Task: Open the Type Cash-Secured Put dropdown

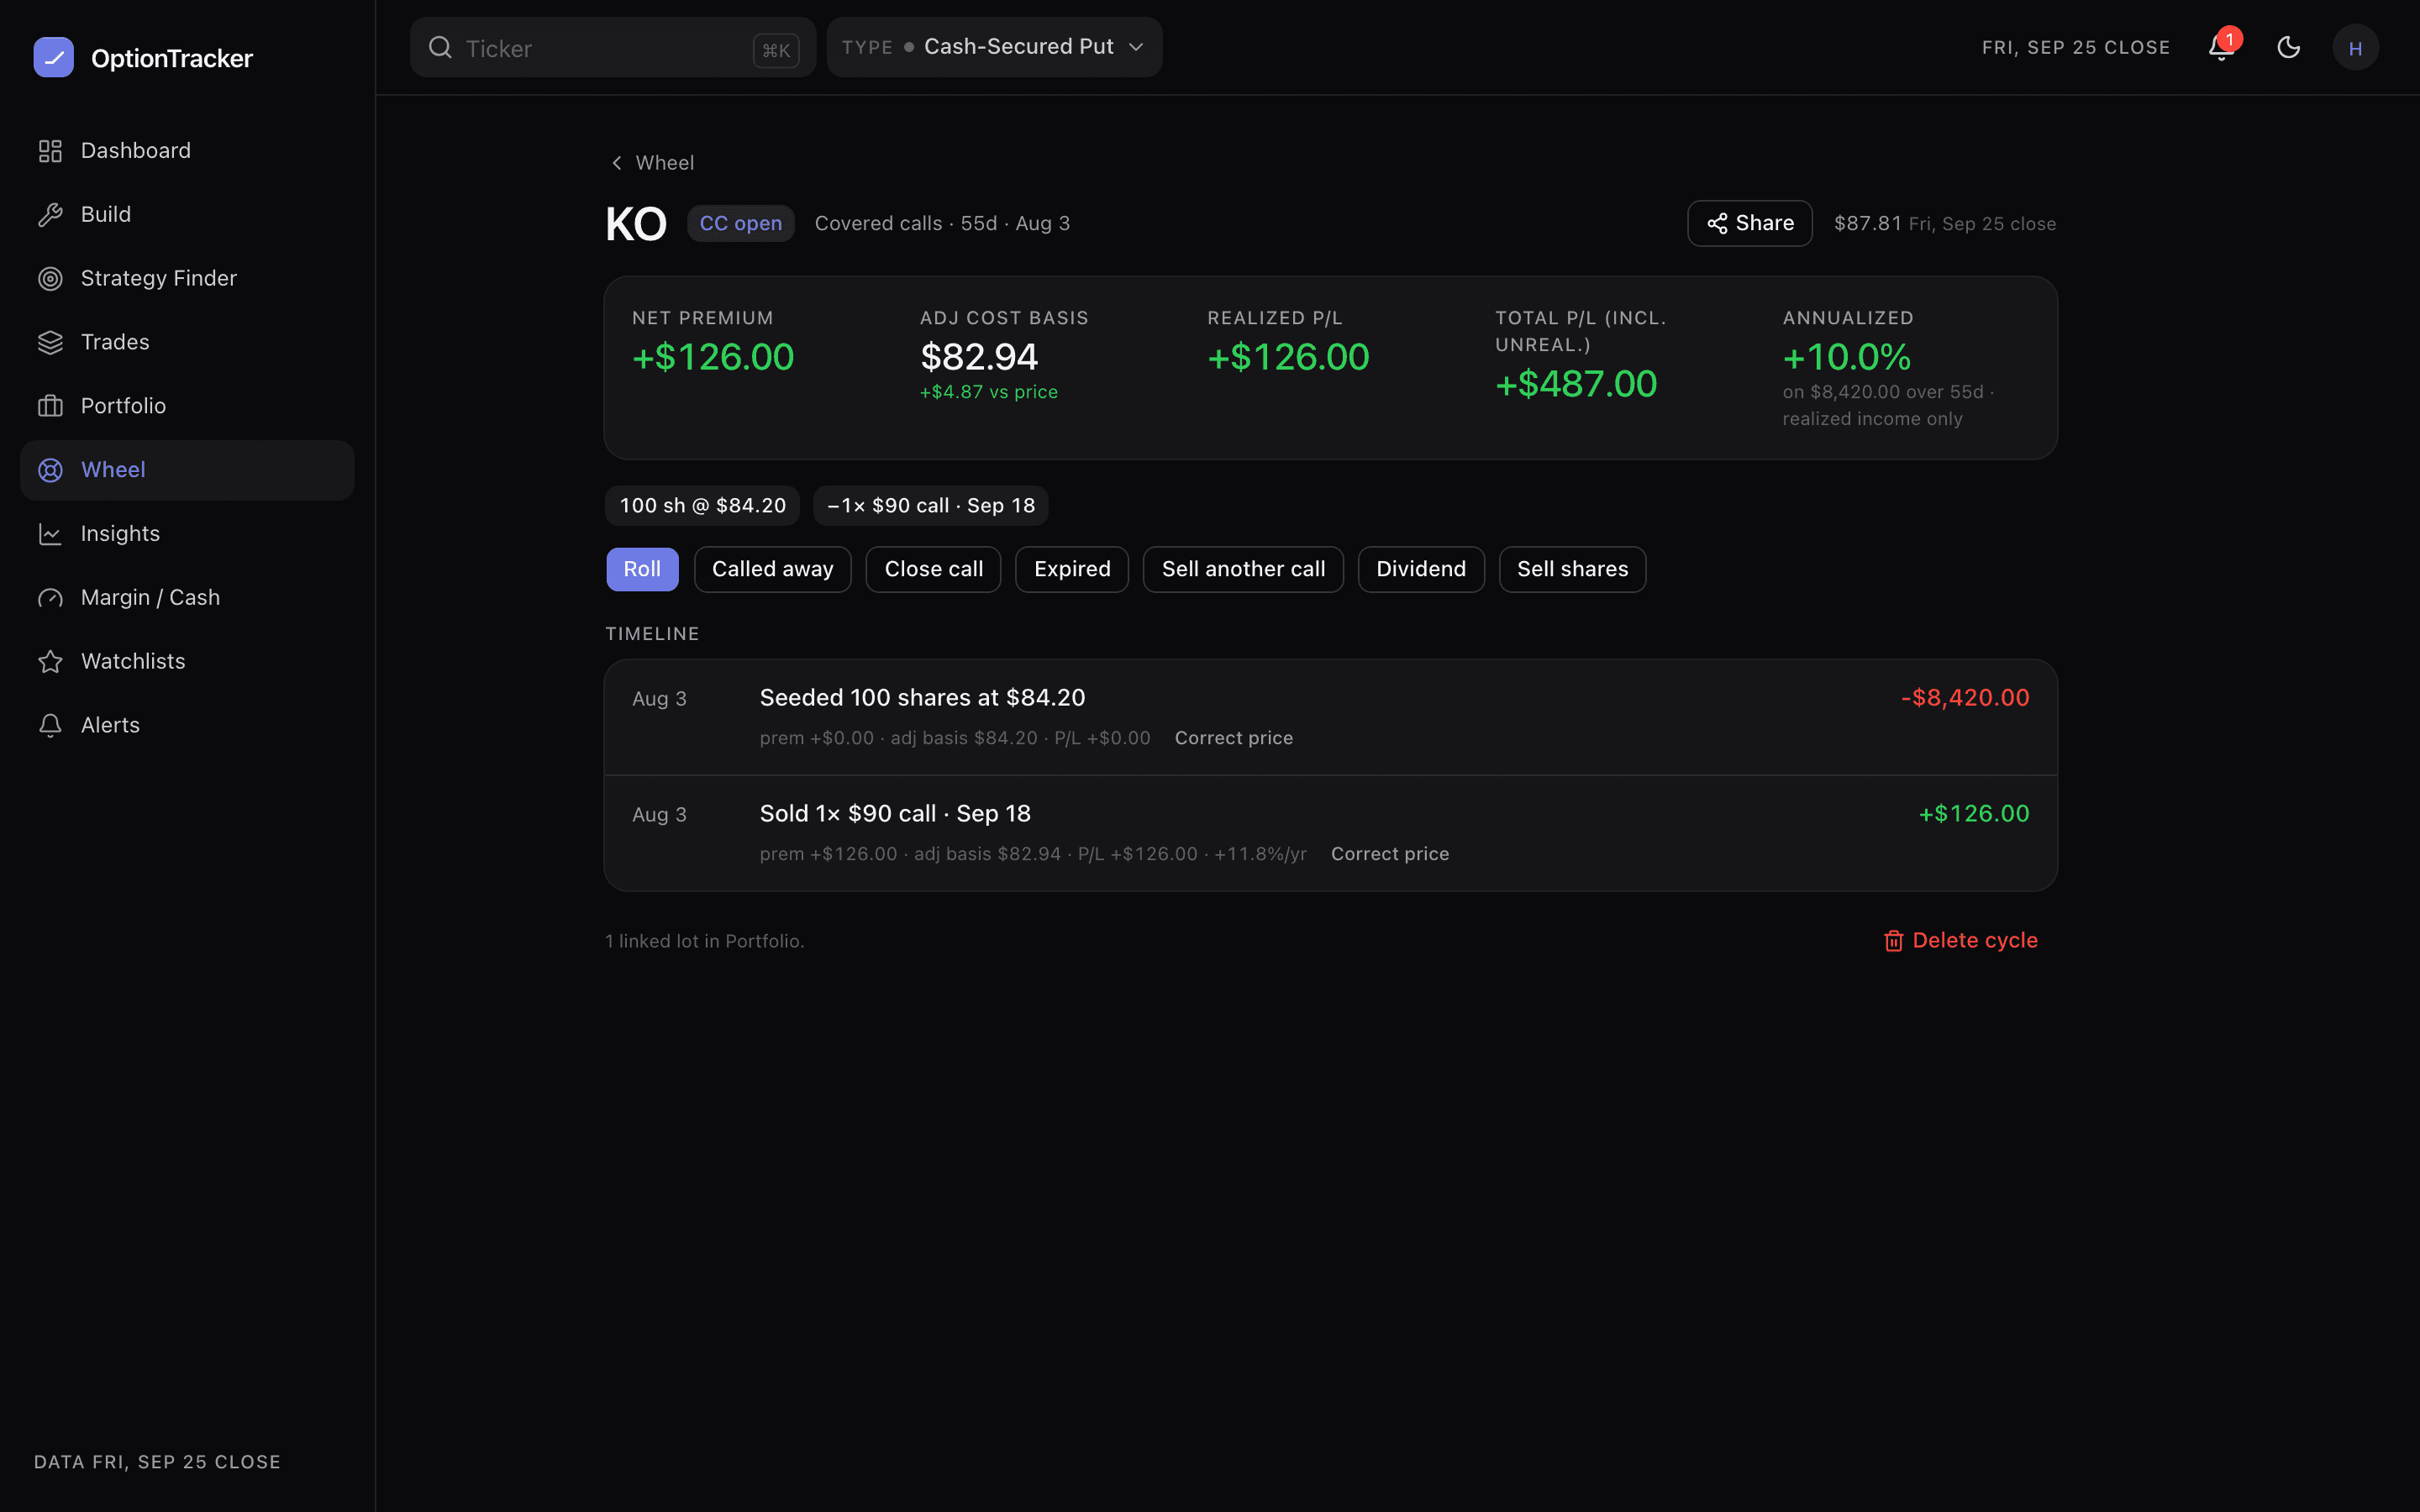Action: [x=994, y=47]
